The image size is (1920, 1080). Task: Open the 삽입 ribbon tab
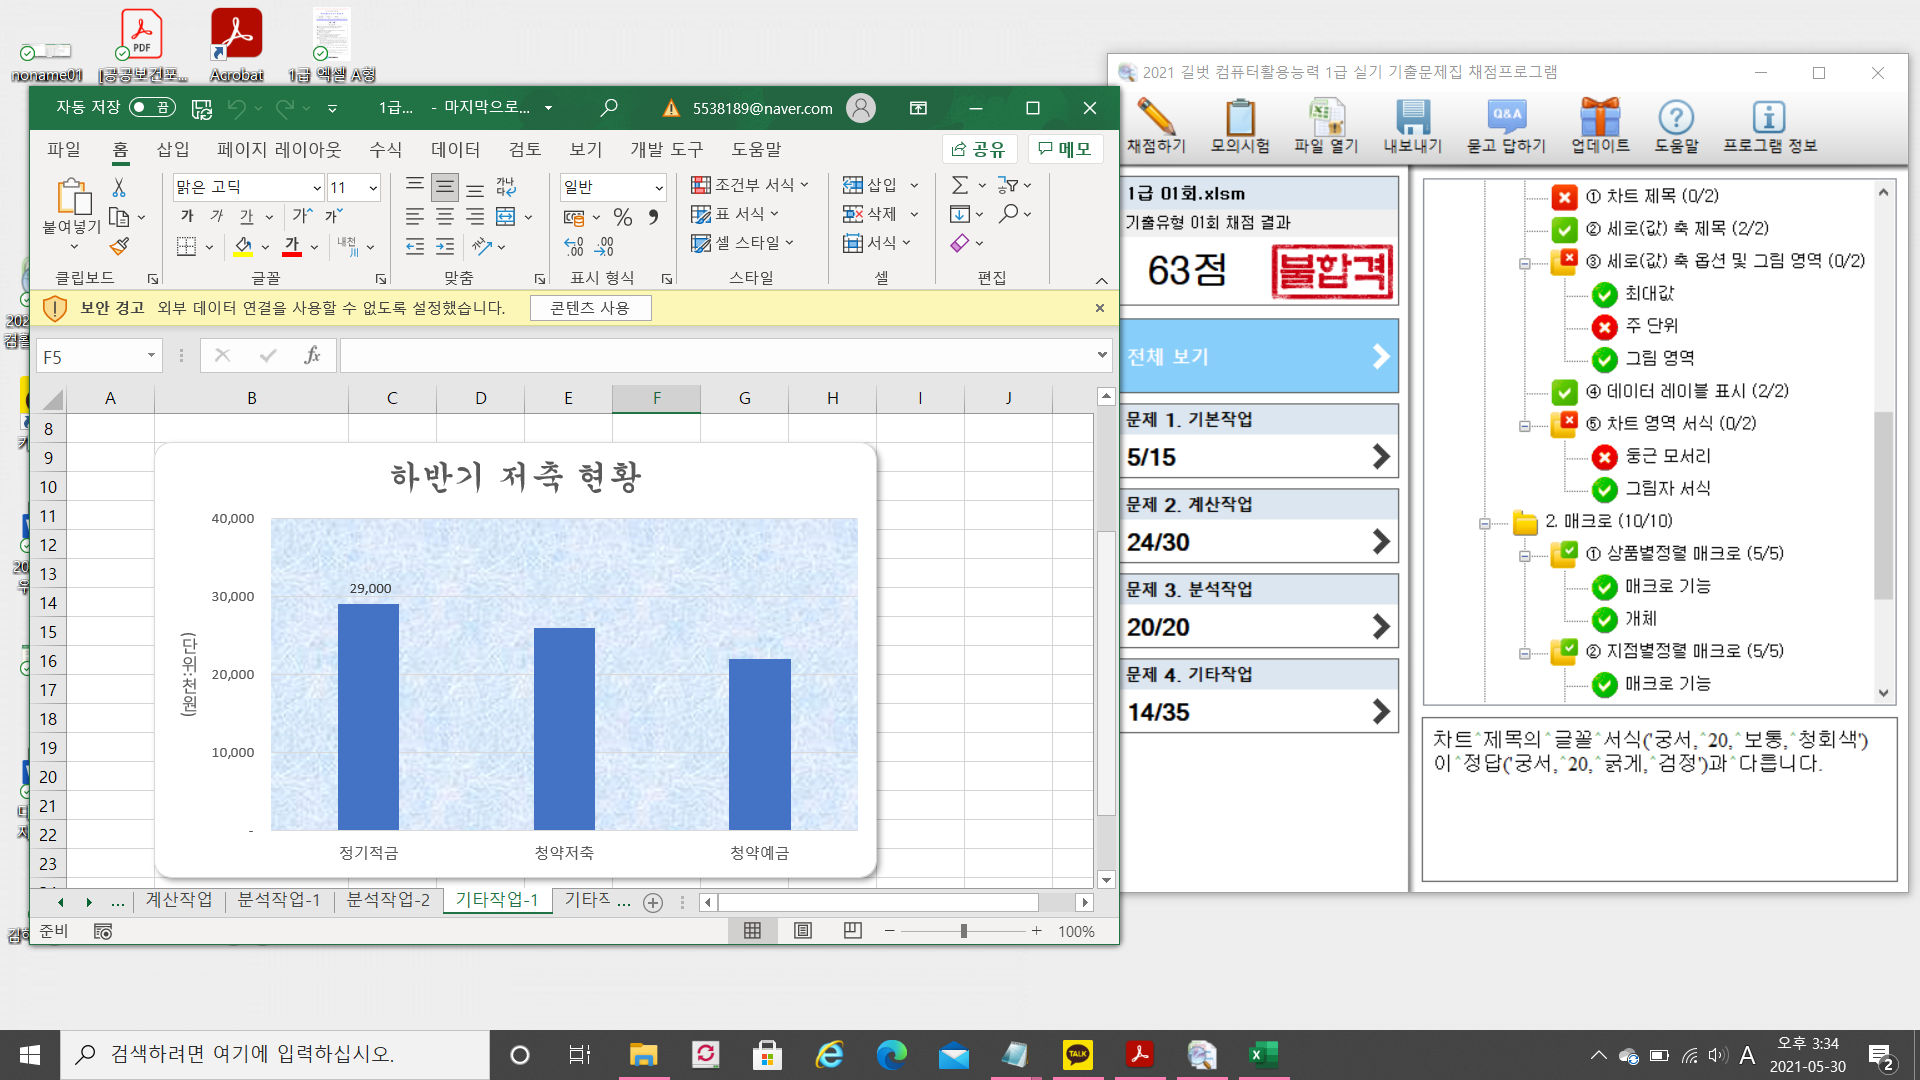[173, 149]
